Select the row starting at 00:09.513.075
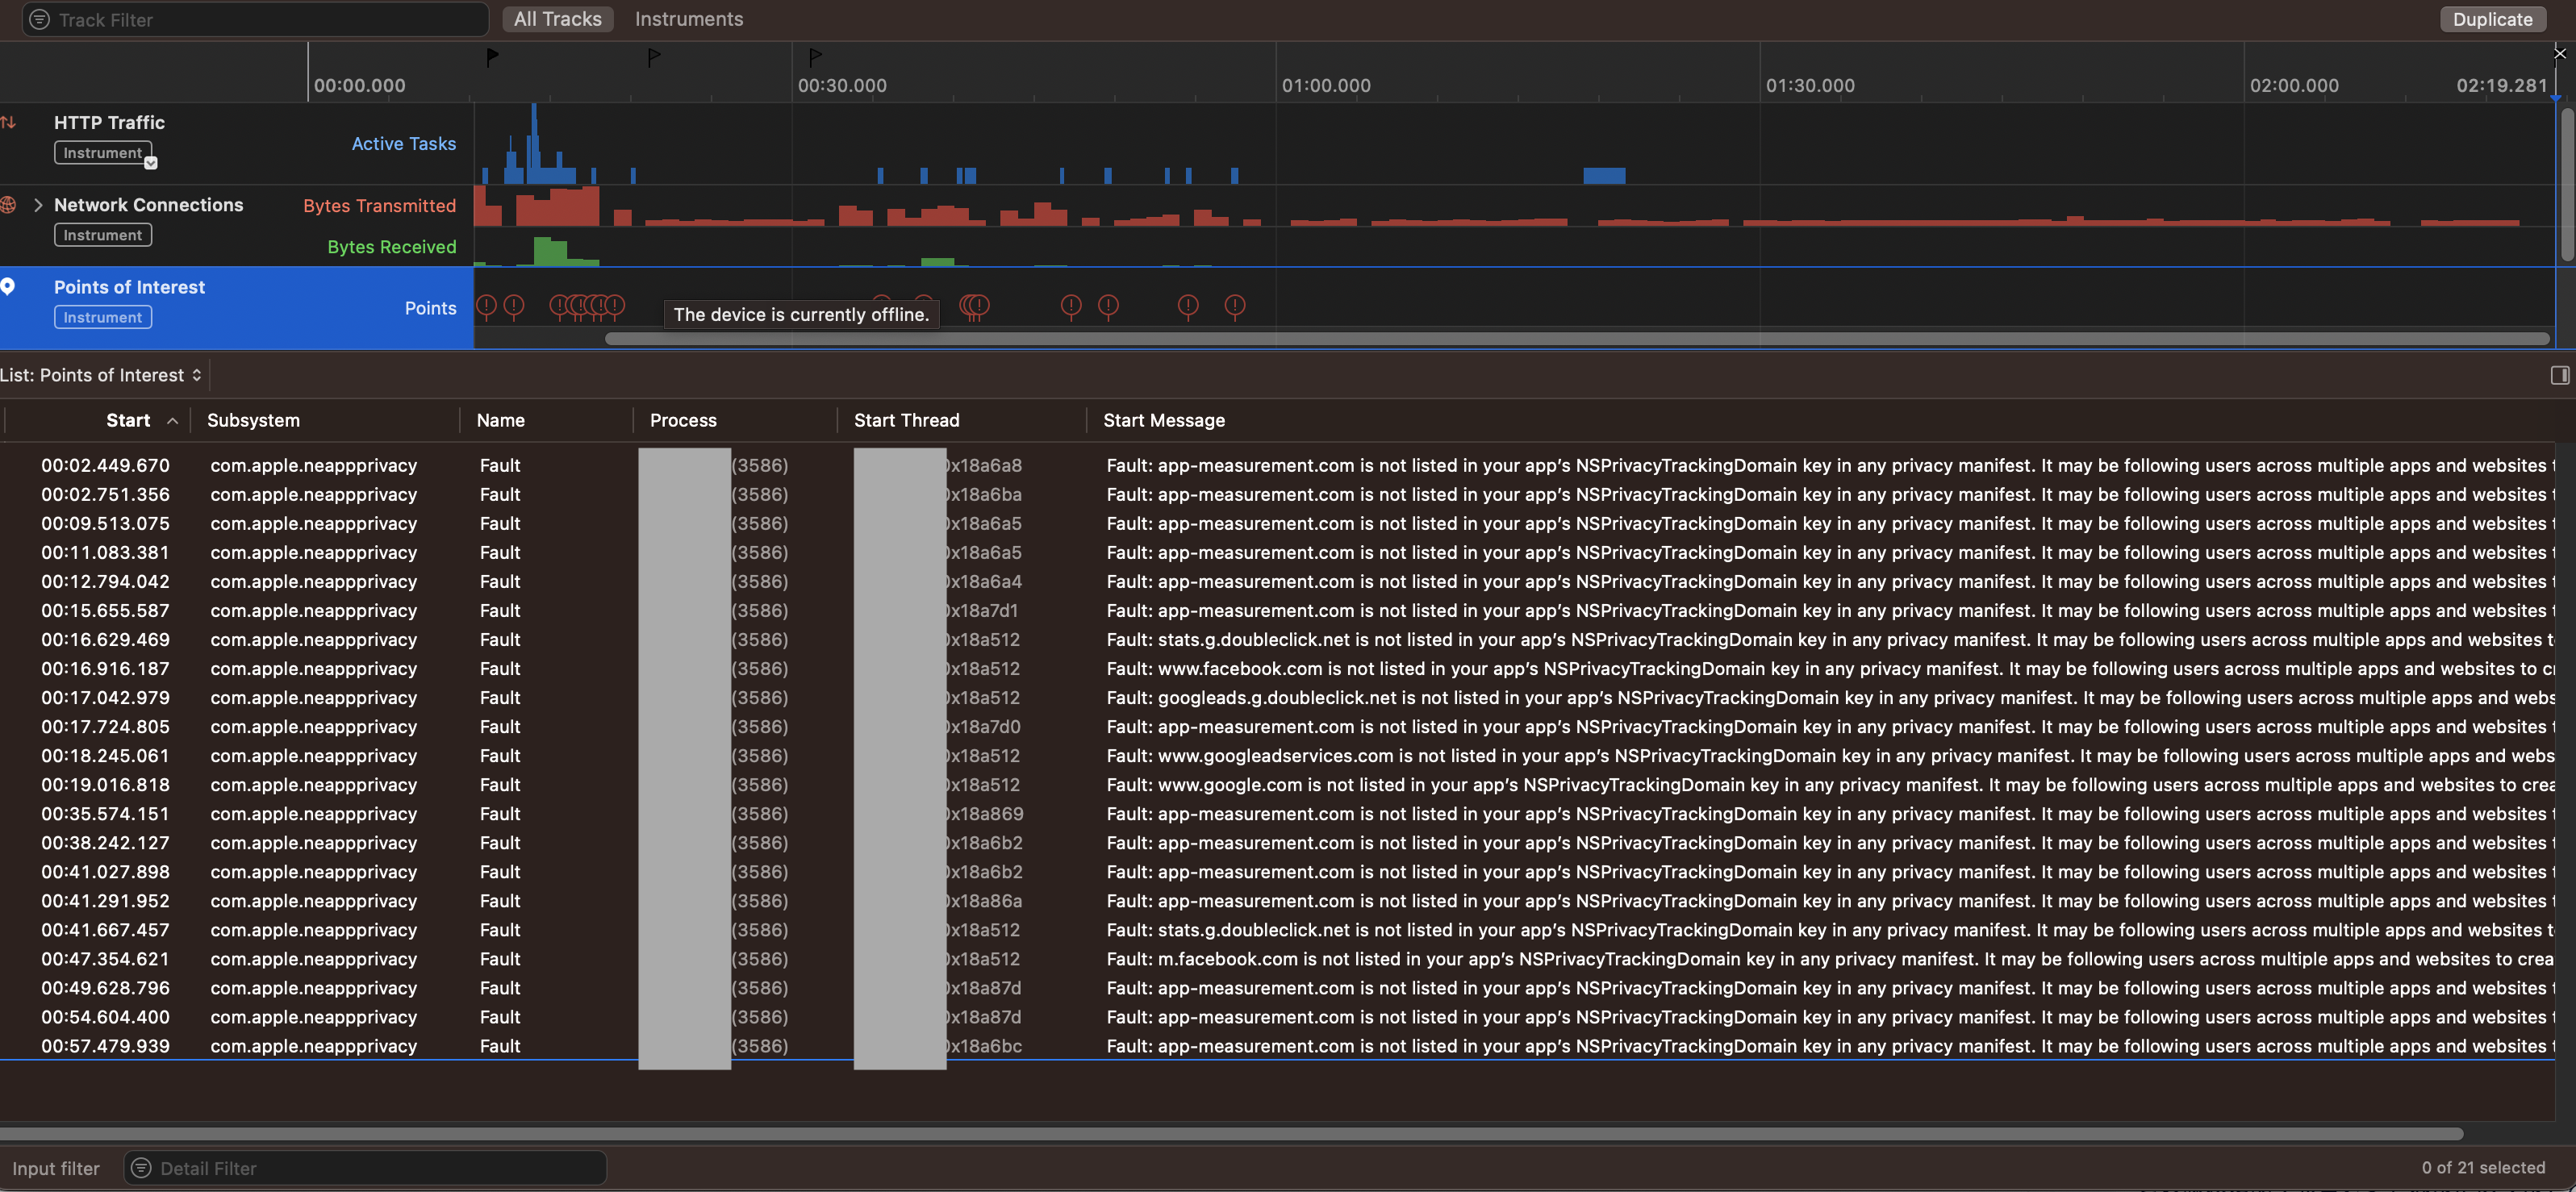 click(1278, 523)
